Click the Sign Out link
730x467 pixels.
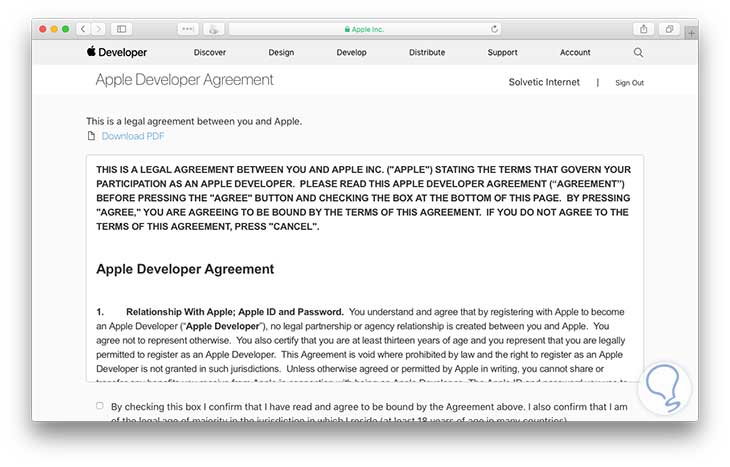[x=629, y=83]
